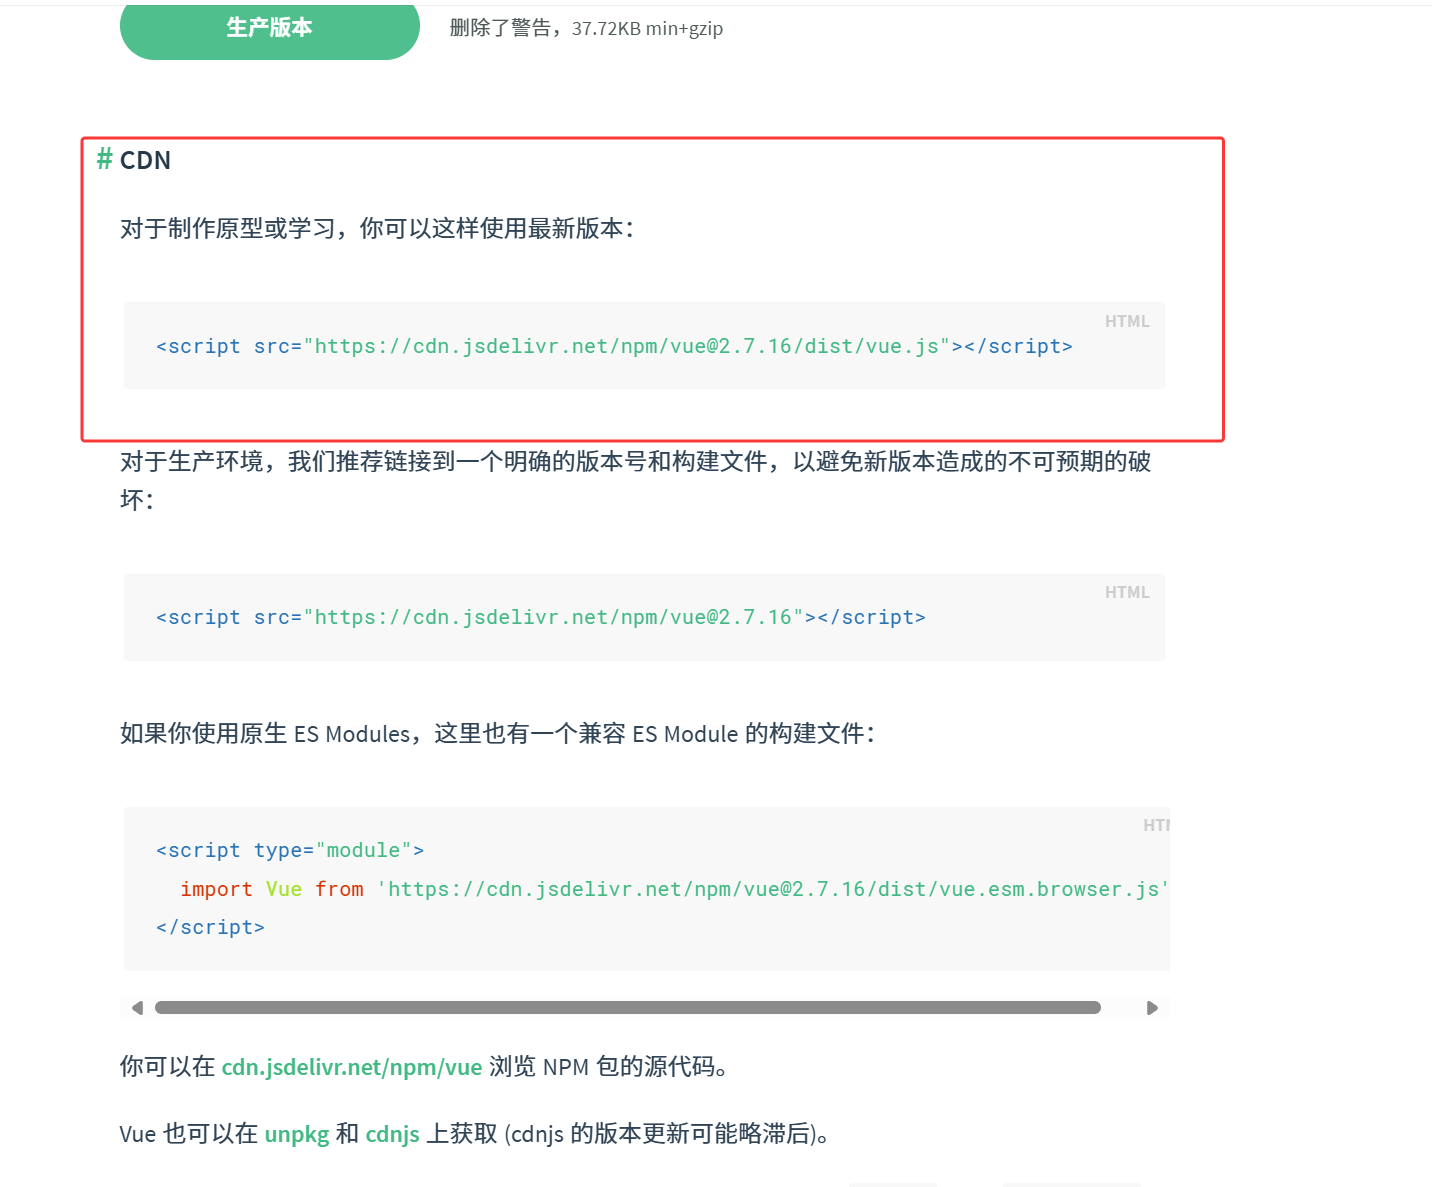This screenshot has width=1432, height=1187.
Task: Click the paragraph 对于制作原型或学习
Action: coord(377,229)
